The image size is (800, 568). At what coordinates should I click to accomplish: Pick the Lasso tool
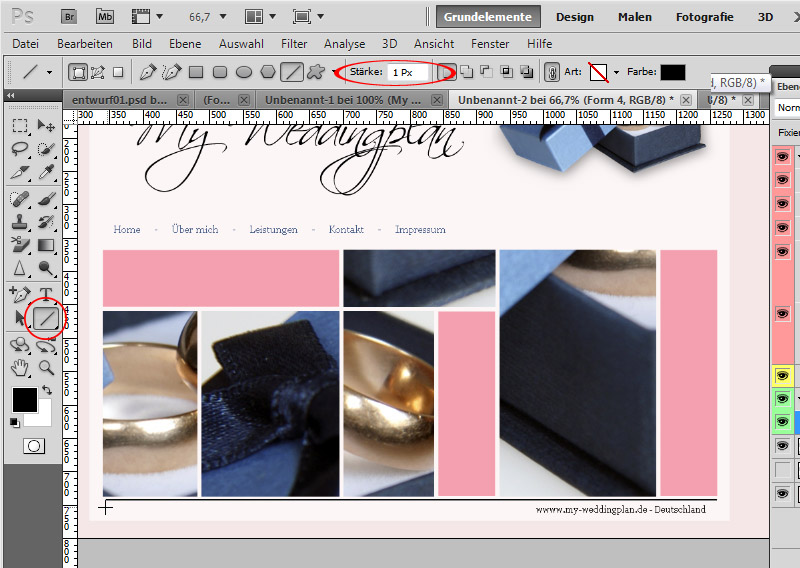(19, 150)
